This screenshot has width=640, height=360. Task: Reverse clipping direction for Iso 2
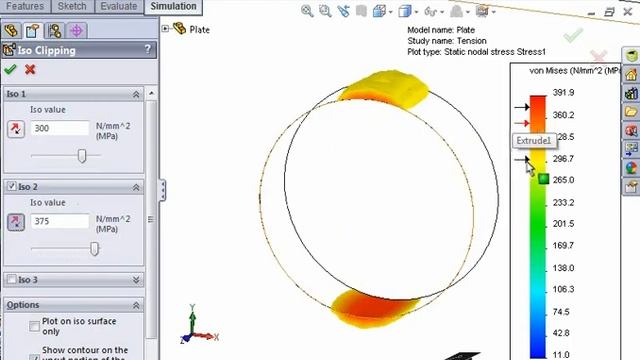click(x=16, y=222)
